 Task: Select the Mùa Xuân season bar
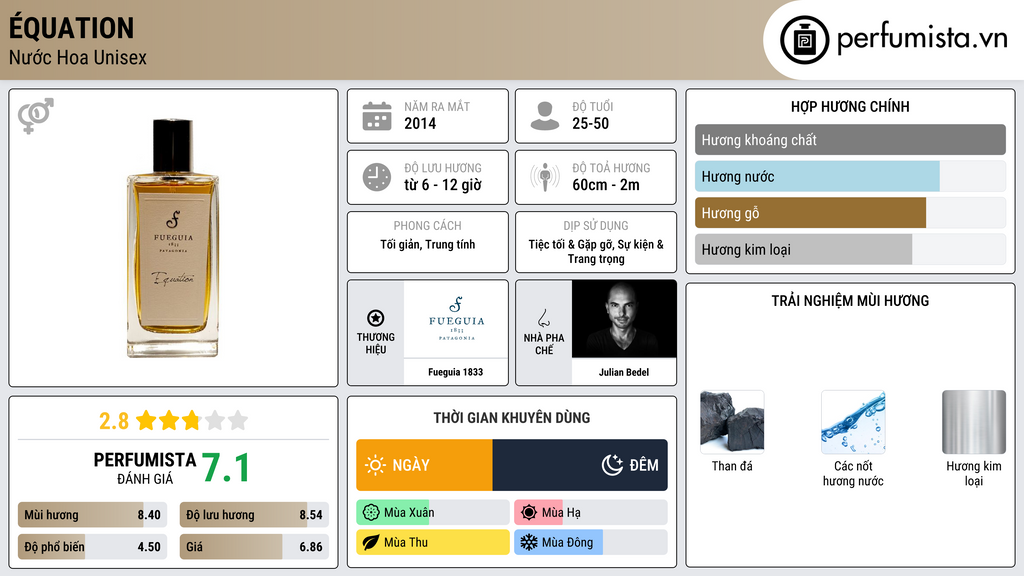433,513
